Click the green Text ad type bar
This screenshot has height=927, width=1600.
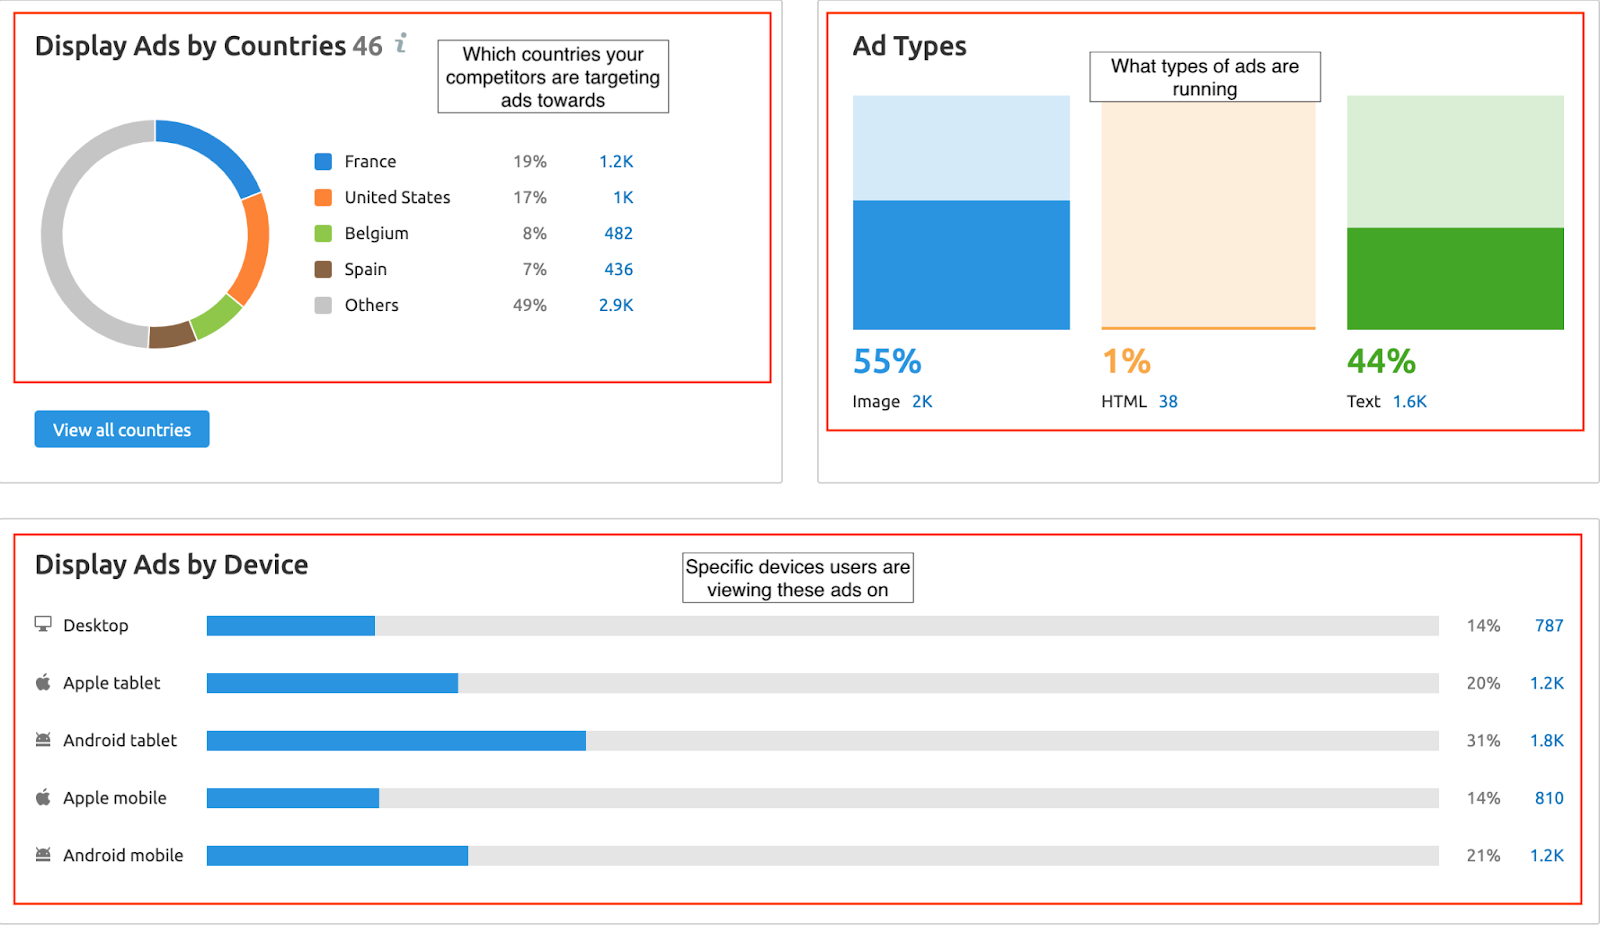pyautogui.click(x=1455, y=278)
